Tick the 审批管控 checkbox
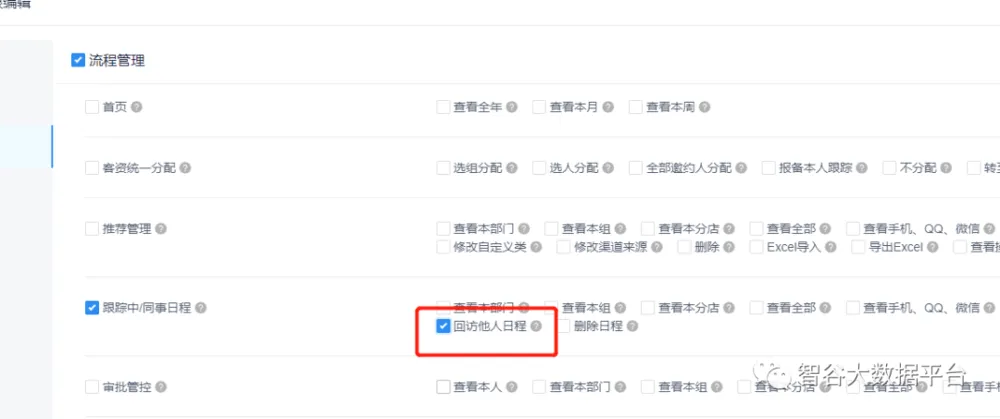 click(x=92, y=387)
